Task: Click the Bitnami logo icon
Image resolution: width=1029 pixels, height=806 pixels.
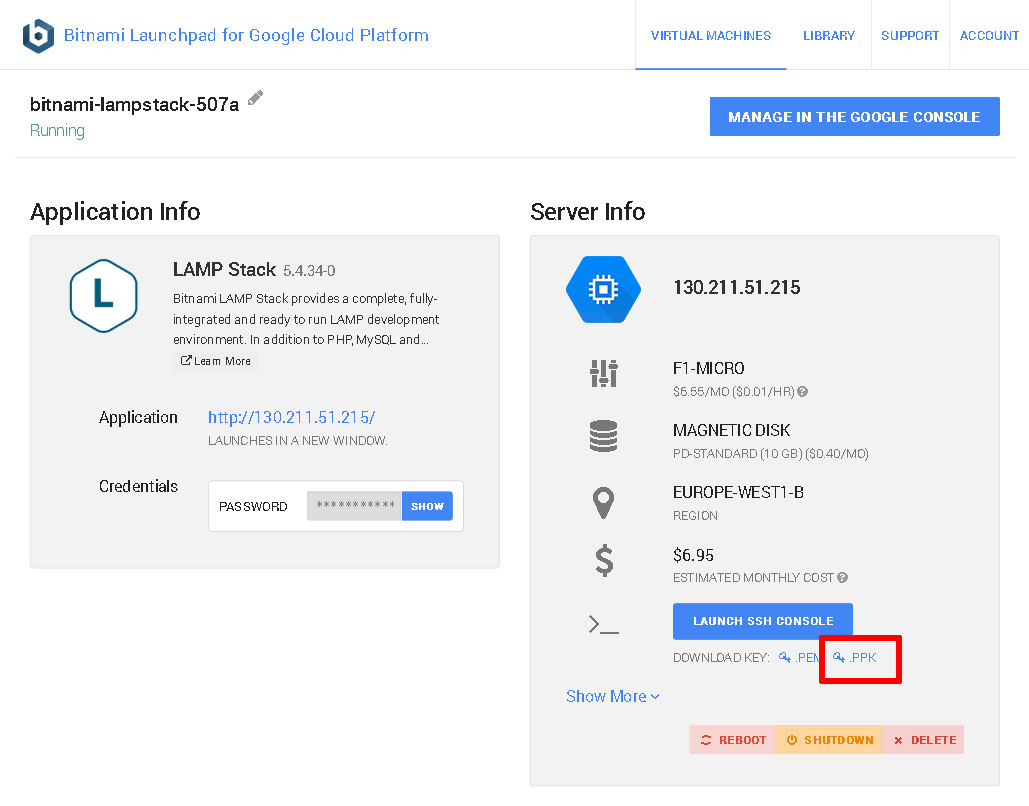Action: pos(38,35)
